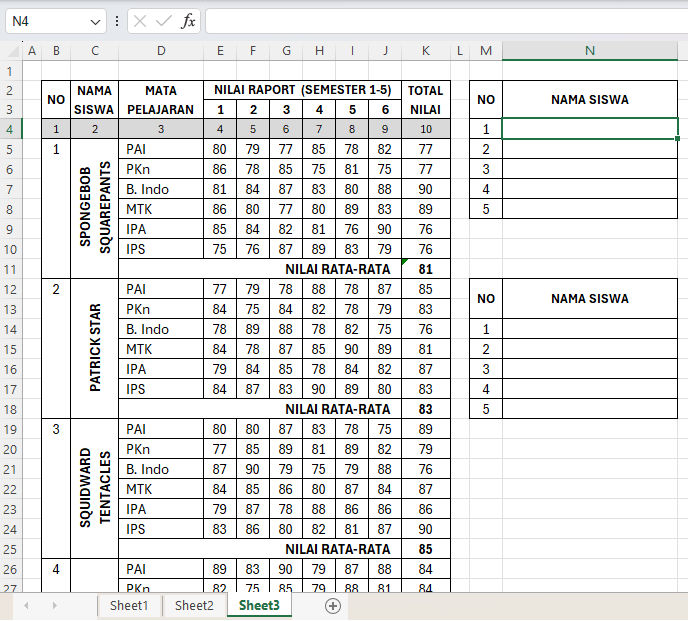Click the average value 85 in row 25
The height and width of the screenshot is (621, 688).
[426, 549]
